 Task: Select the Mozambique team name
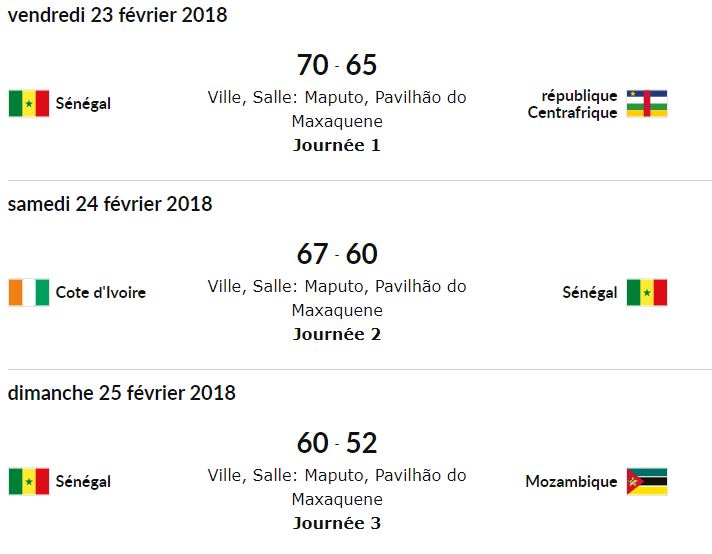click(x=572, y=482)
